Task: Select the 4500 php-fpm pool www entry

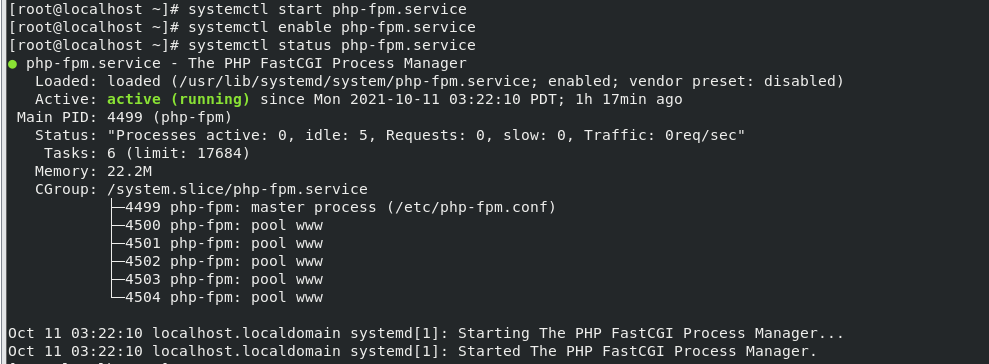Action: click(224, 225)
